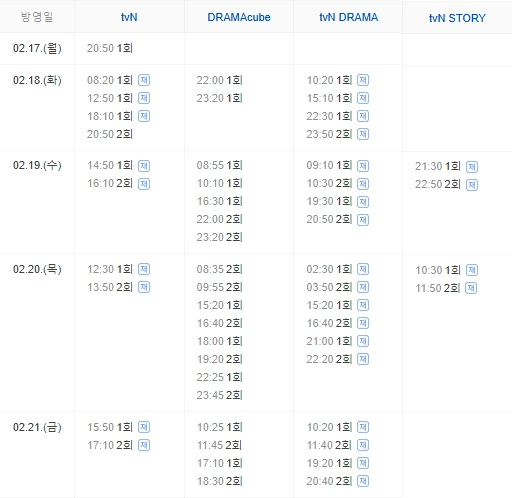Open the tvN STORY channel header link
This screenshot has width=514, height=498.
tap(457, 18)
